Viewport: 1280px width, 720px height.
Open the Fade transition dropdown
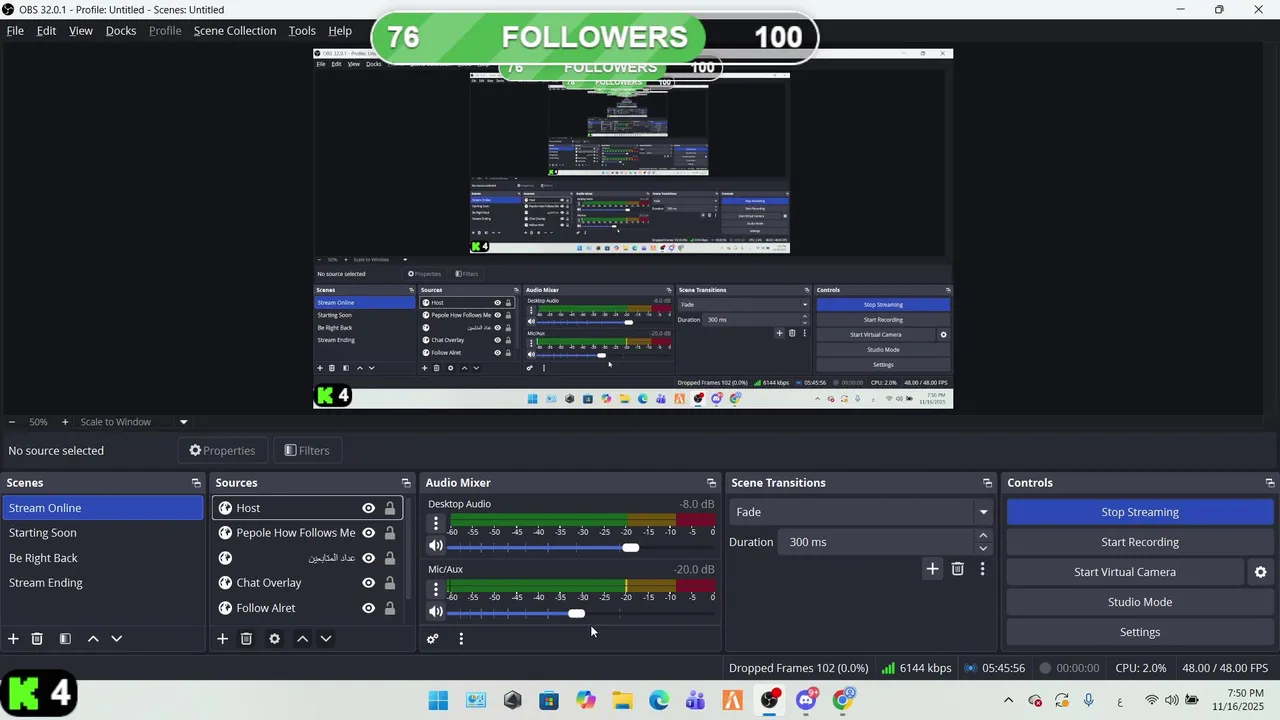pyautogui.click(x=861, y=512)
